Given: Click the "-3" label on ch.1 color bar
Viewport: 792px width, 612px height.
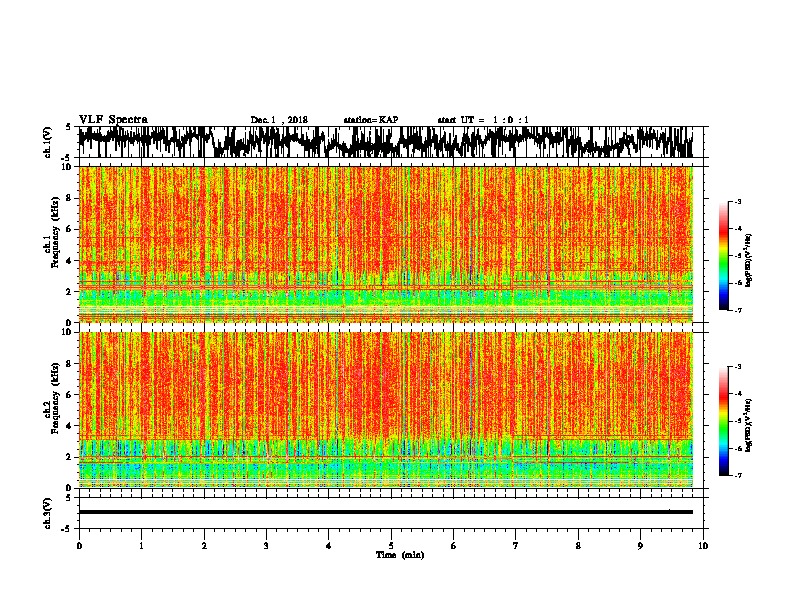Looking at the screenshot, I should [x=738, y=201].
